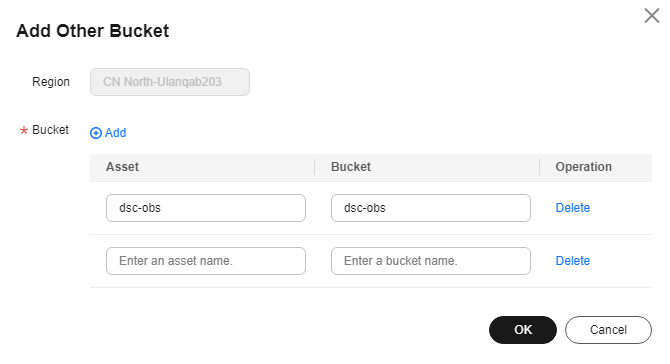The width and height of the screenshot is (670, 364).
Task: Click the Add Other Bucket title
Action: (x=93, y=31)
